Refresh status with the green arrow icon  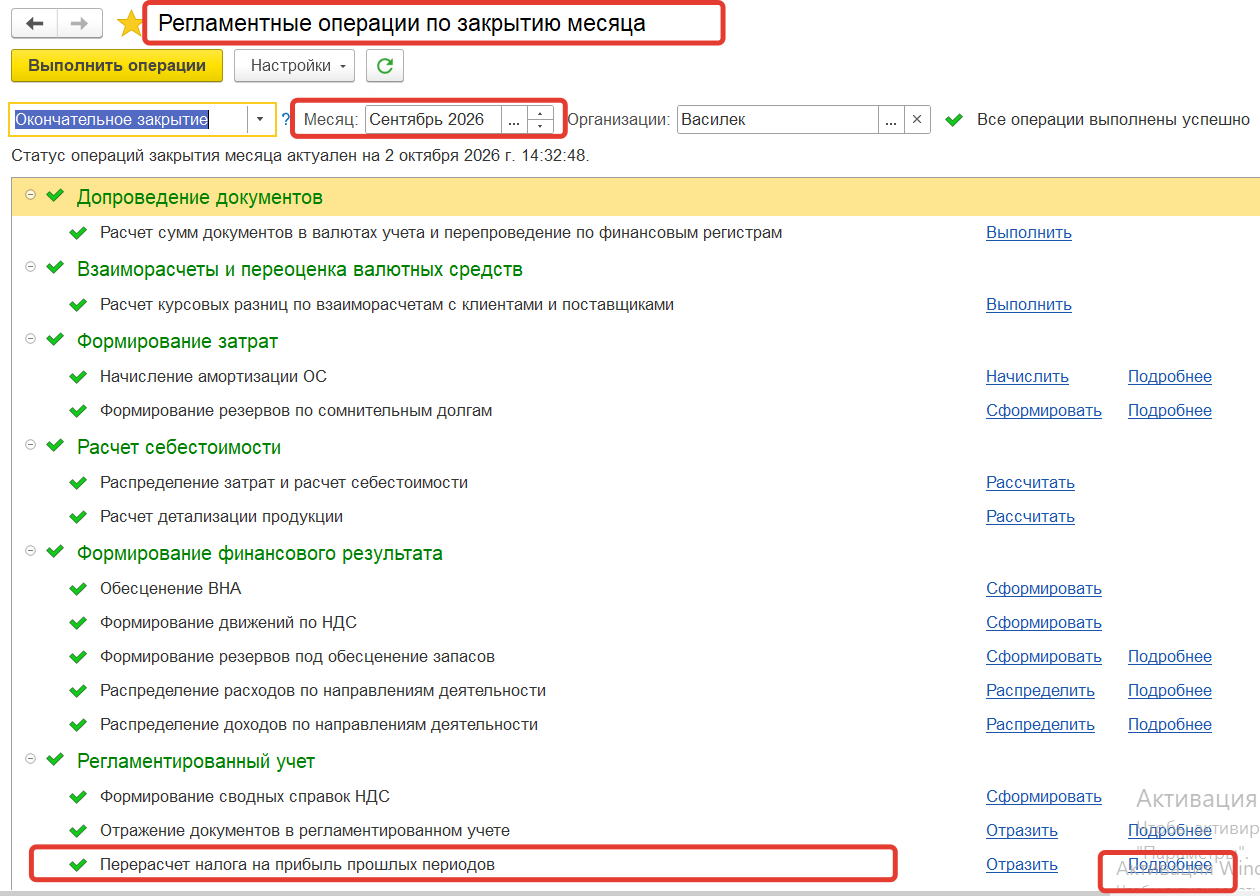point(385,66)
